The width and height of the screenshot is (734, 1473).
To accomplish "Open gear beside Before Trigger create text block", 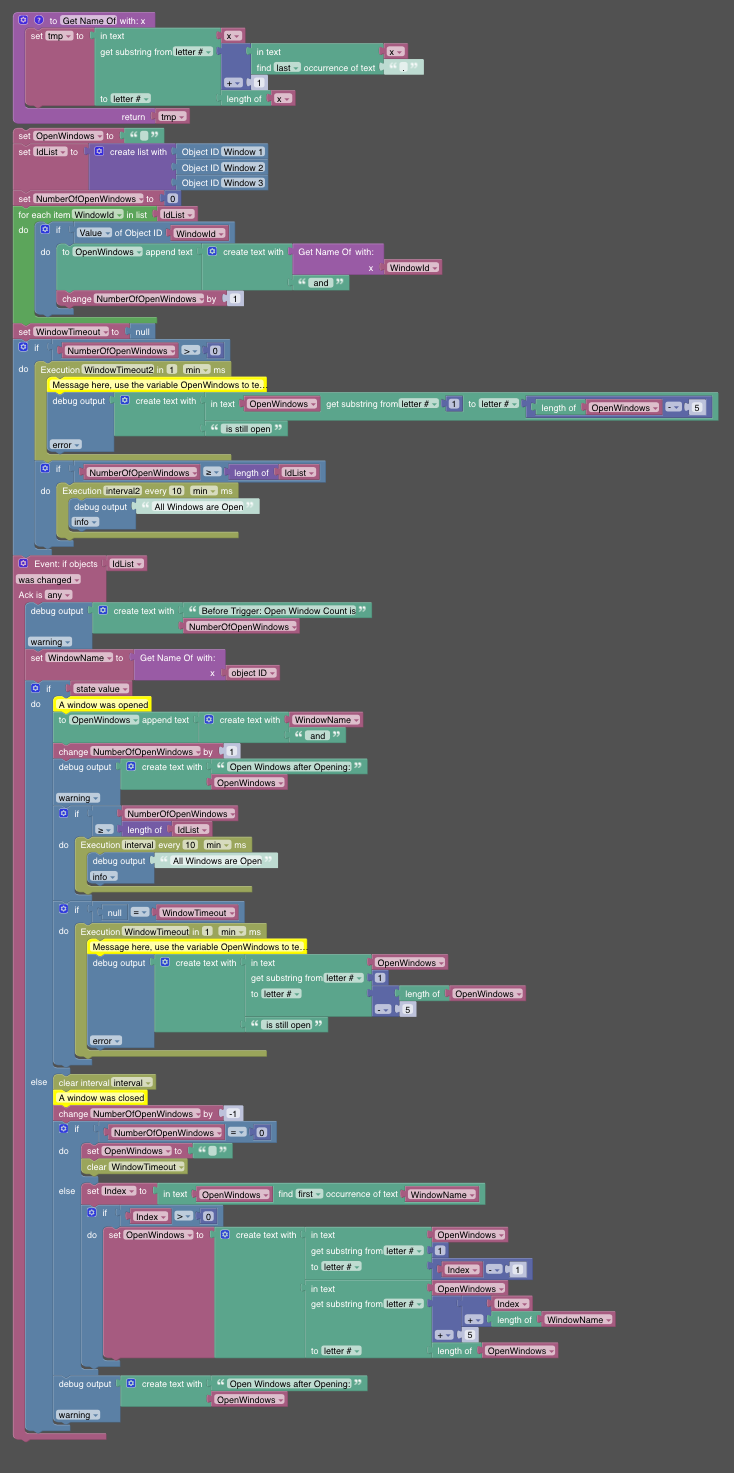I will tap(103, 610).
